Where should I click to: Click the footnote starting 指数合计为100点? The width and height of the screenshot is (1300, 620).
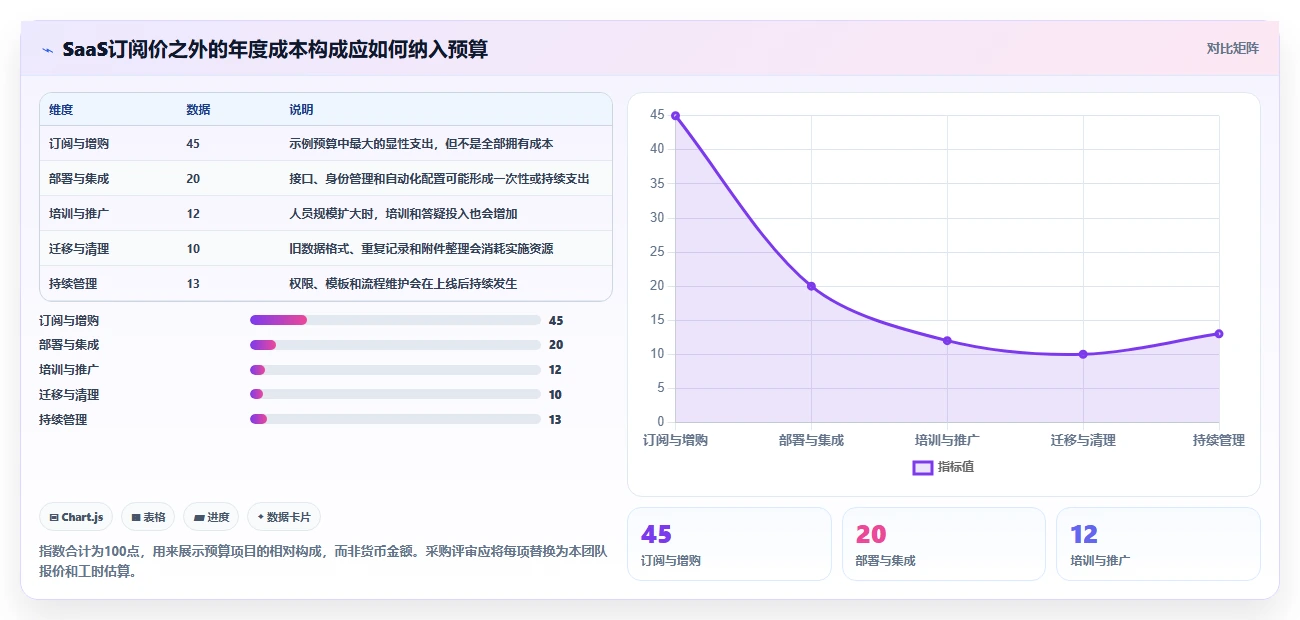click(x=323, y=561)
